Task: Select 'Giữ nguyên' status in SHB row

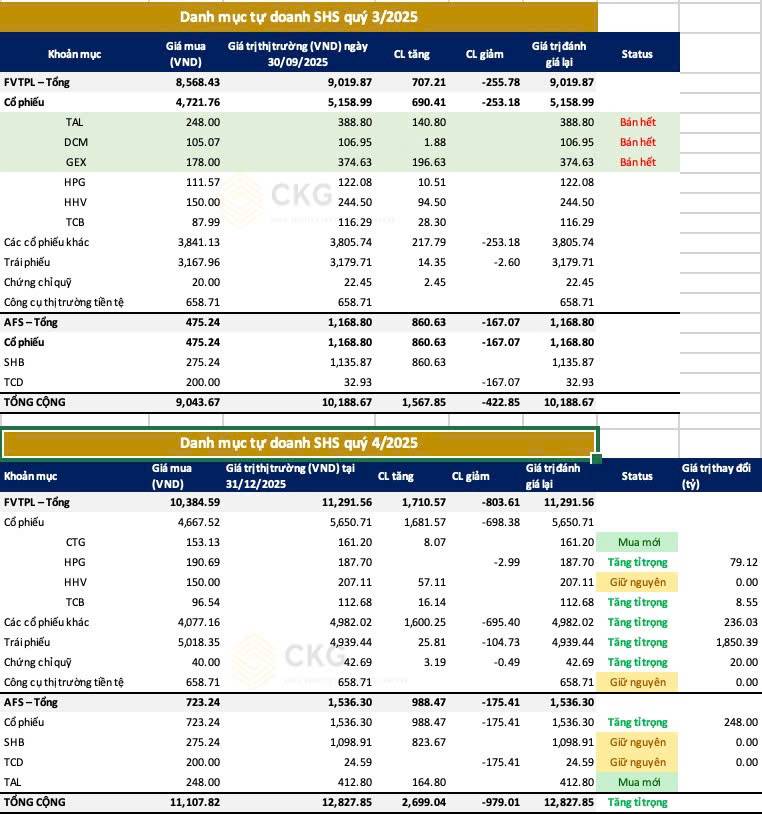Action: (638, 742)
